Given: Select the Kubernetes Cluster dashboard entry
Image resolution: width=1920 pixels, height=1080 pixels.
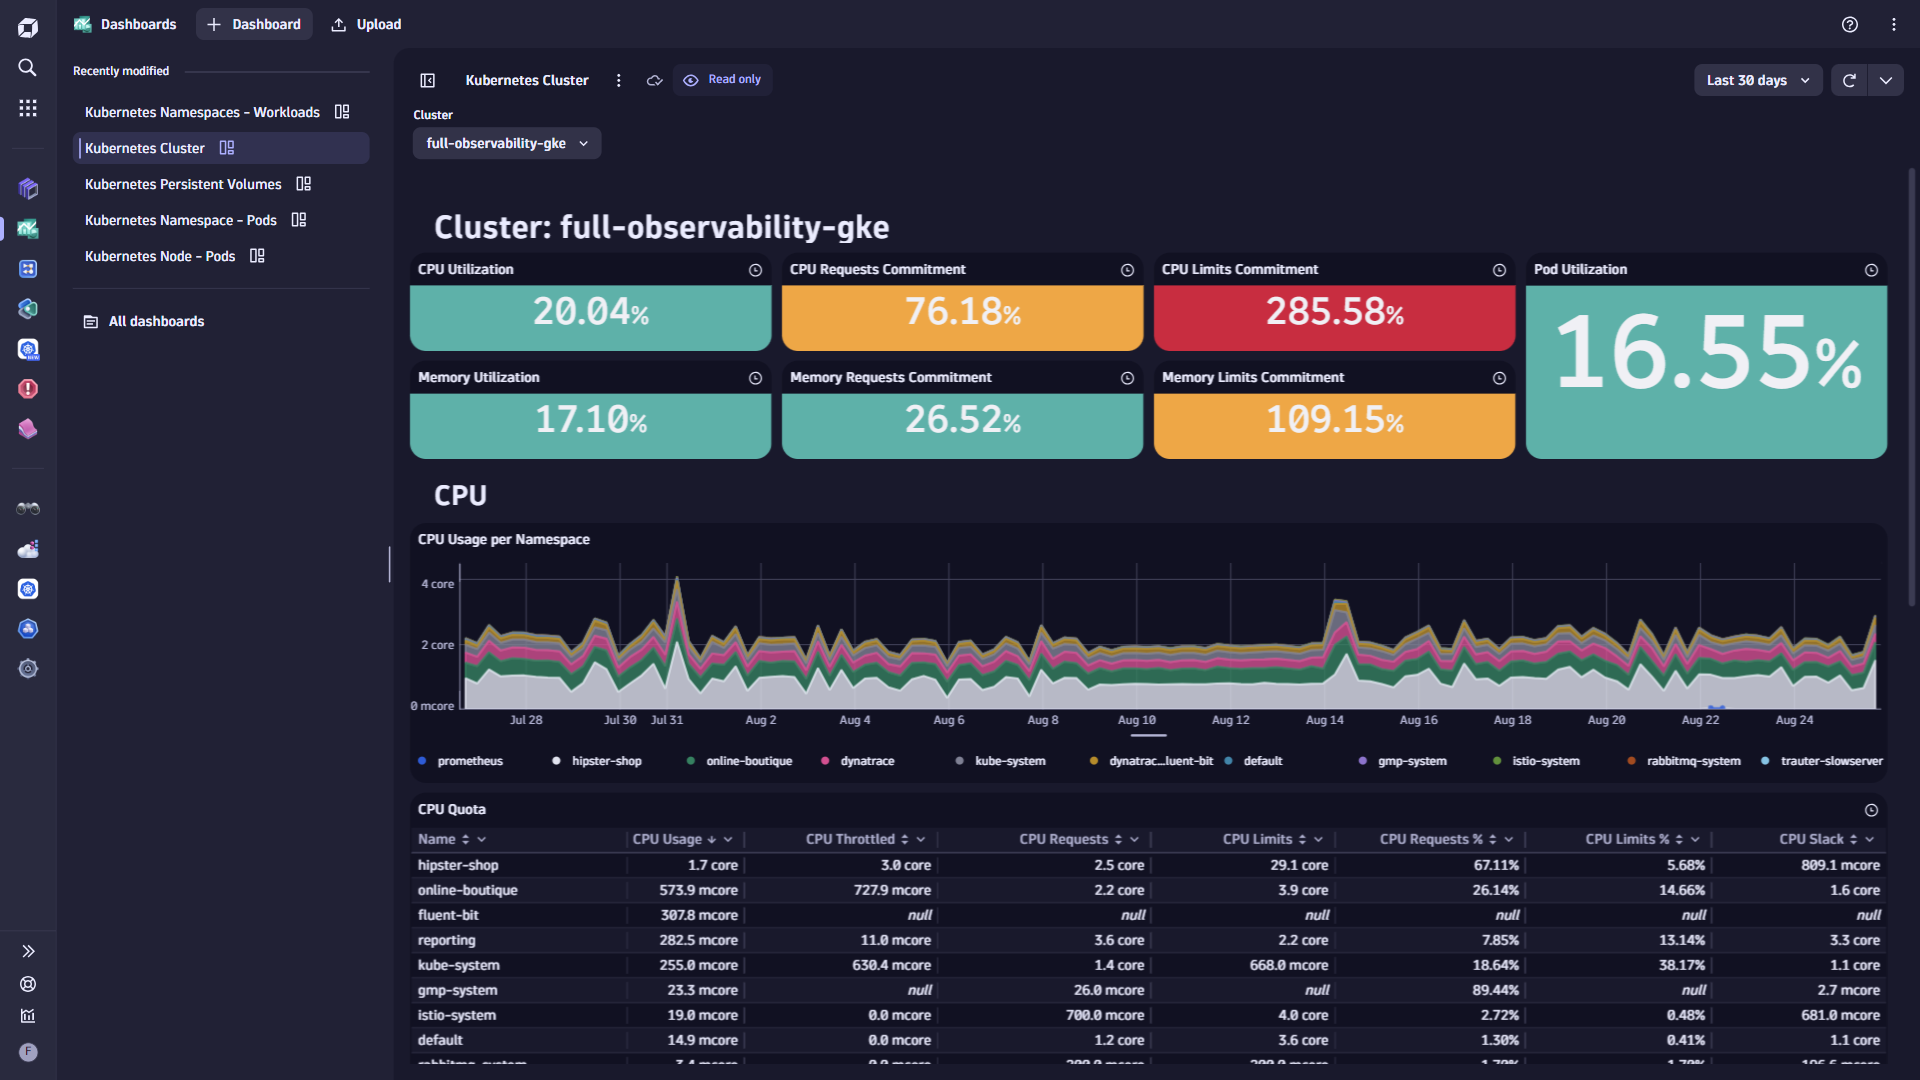Looking at the screenshot, I should [x=221, y=148].
